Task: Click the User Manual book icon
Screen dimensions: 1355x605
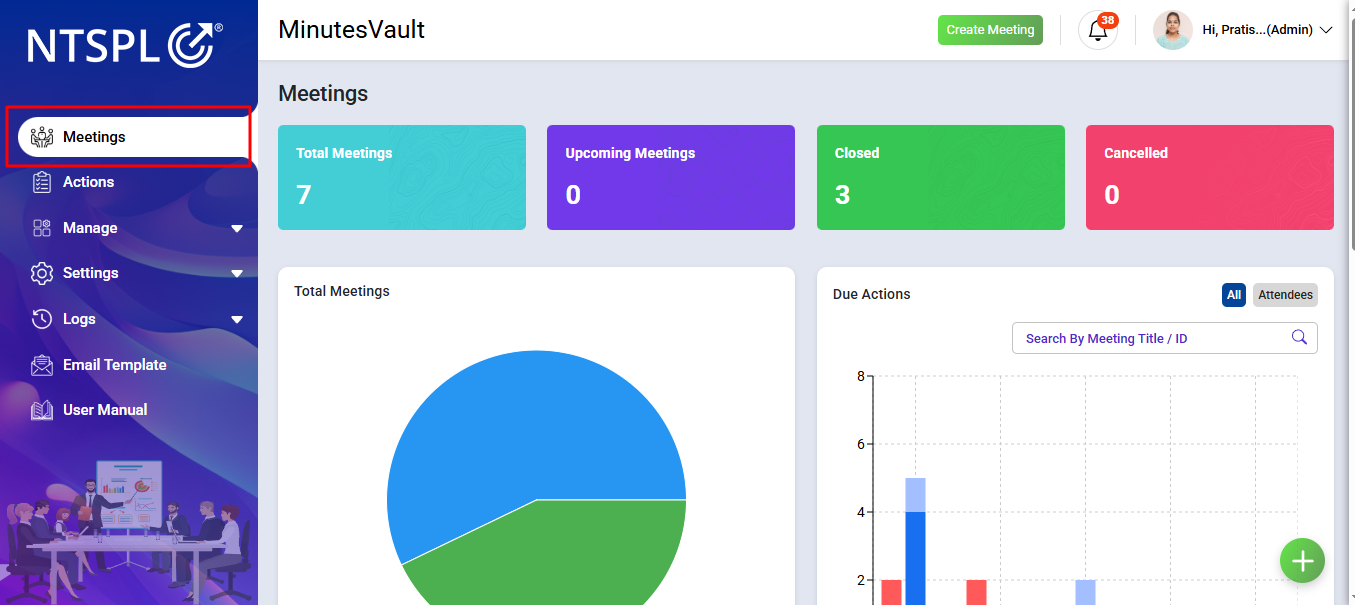Action: coord(42,410)
